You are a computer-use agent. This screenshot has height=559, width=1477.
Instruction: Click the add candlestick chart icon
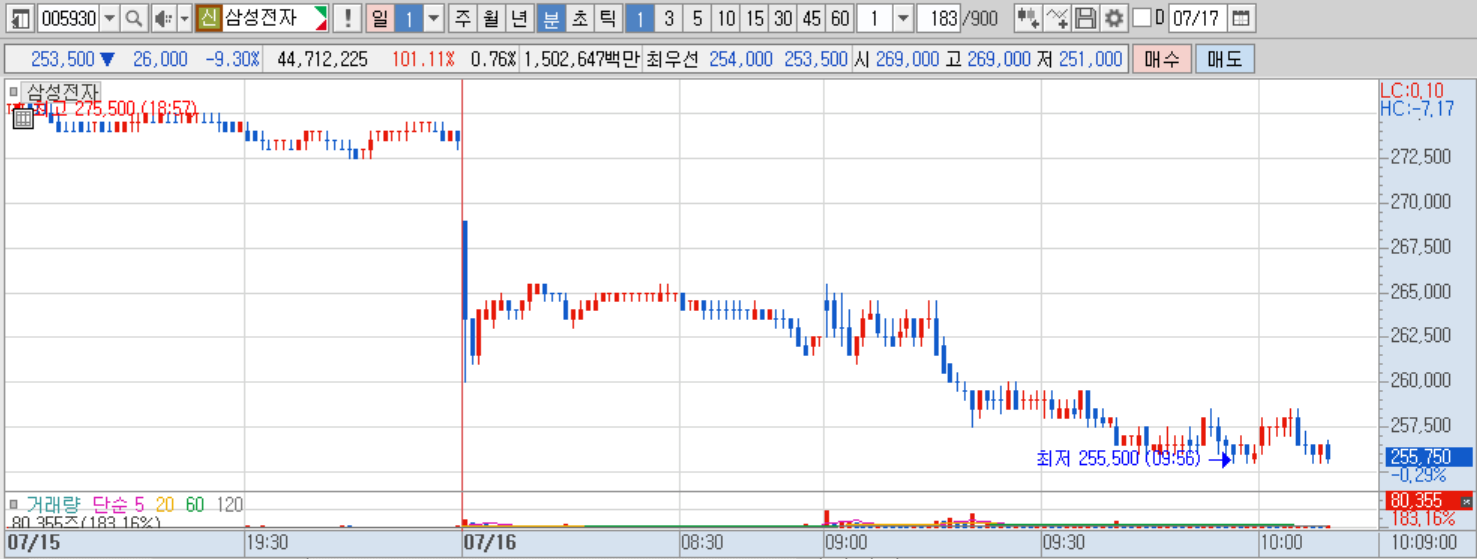1027,18
